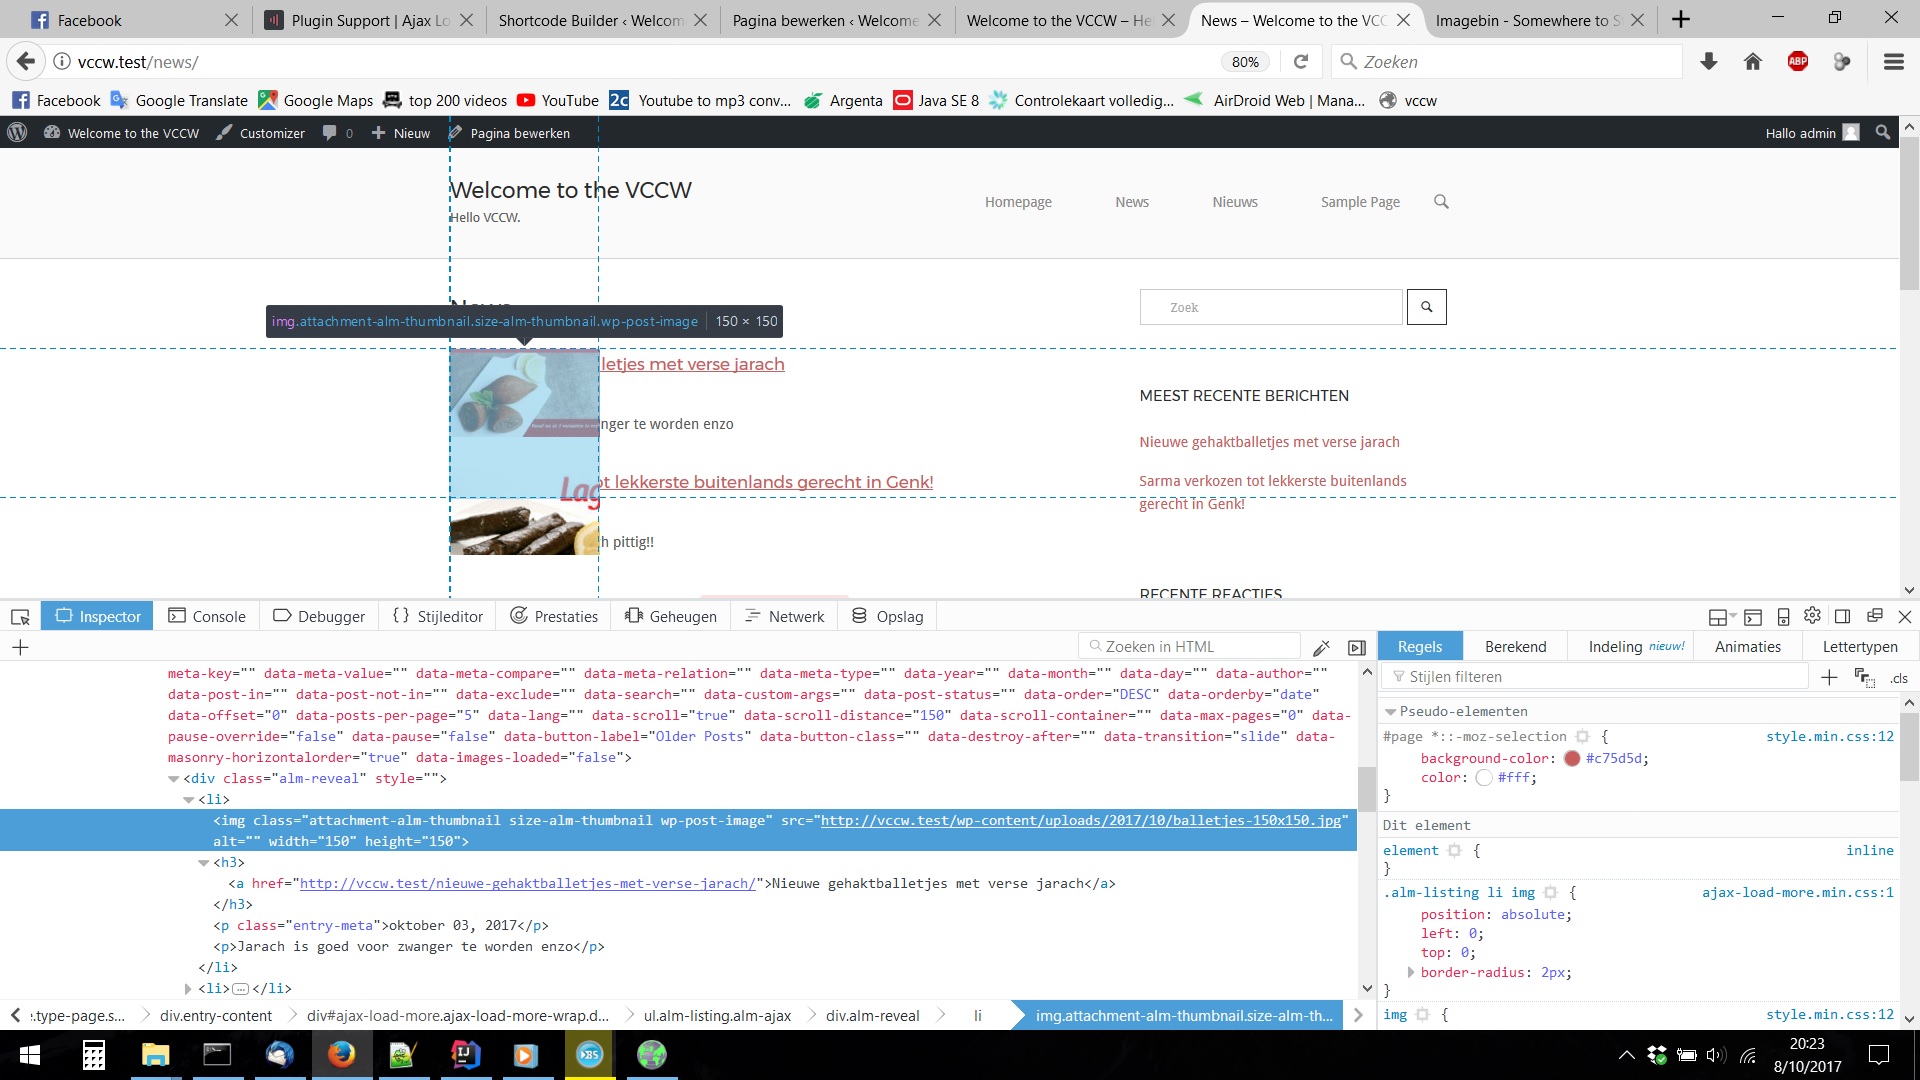Open background-color #c75d5d swatch
The width and height of the screenshot is (1920, 1080).
pos(1572,759)
